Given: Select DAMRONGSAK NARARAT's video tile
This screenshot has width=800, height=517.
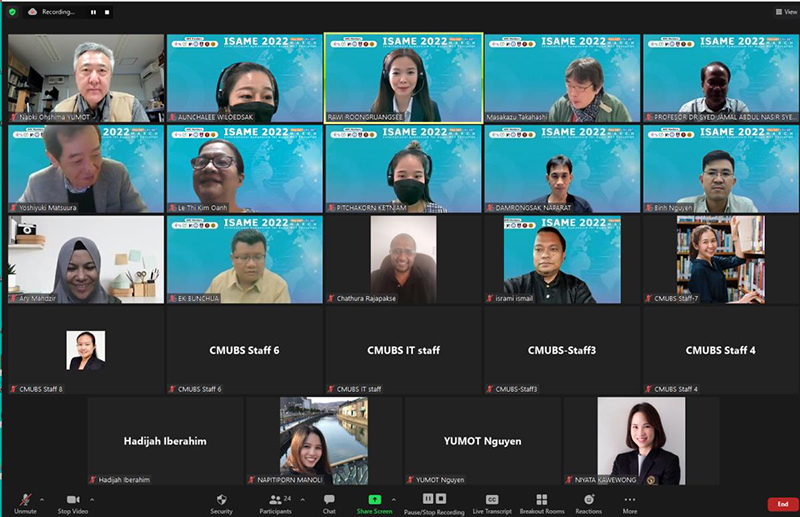Looking at the screenshot, I should click(562, 169).
